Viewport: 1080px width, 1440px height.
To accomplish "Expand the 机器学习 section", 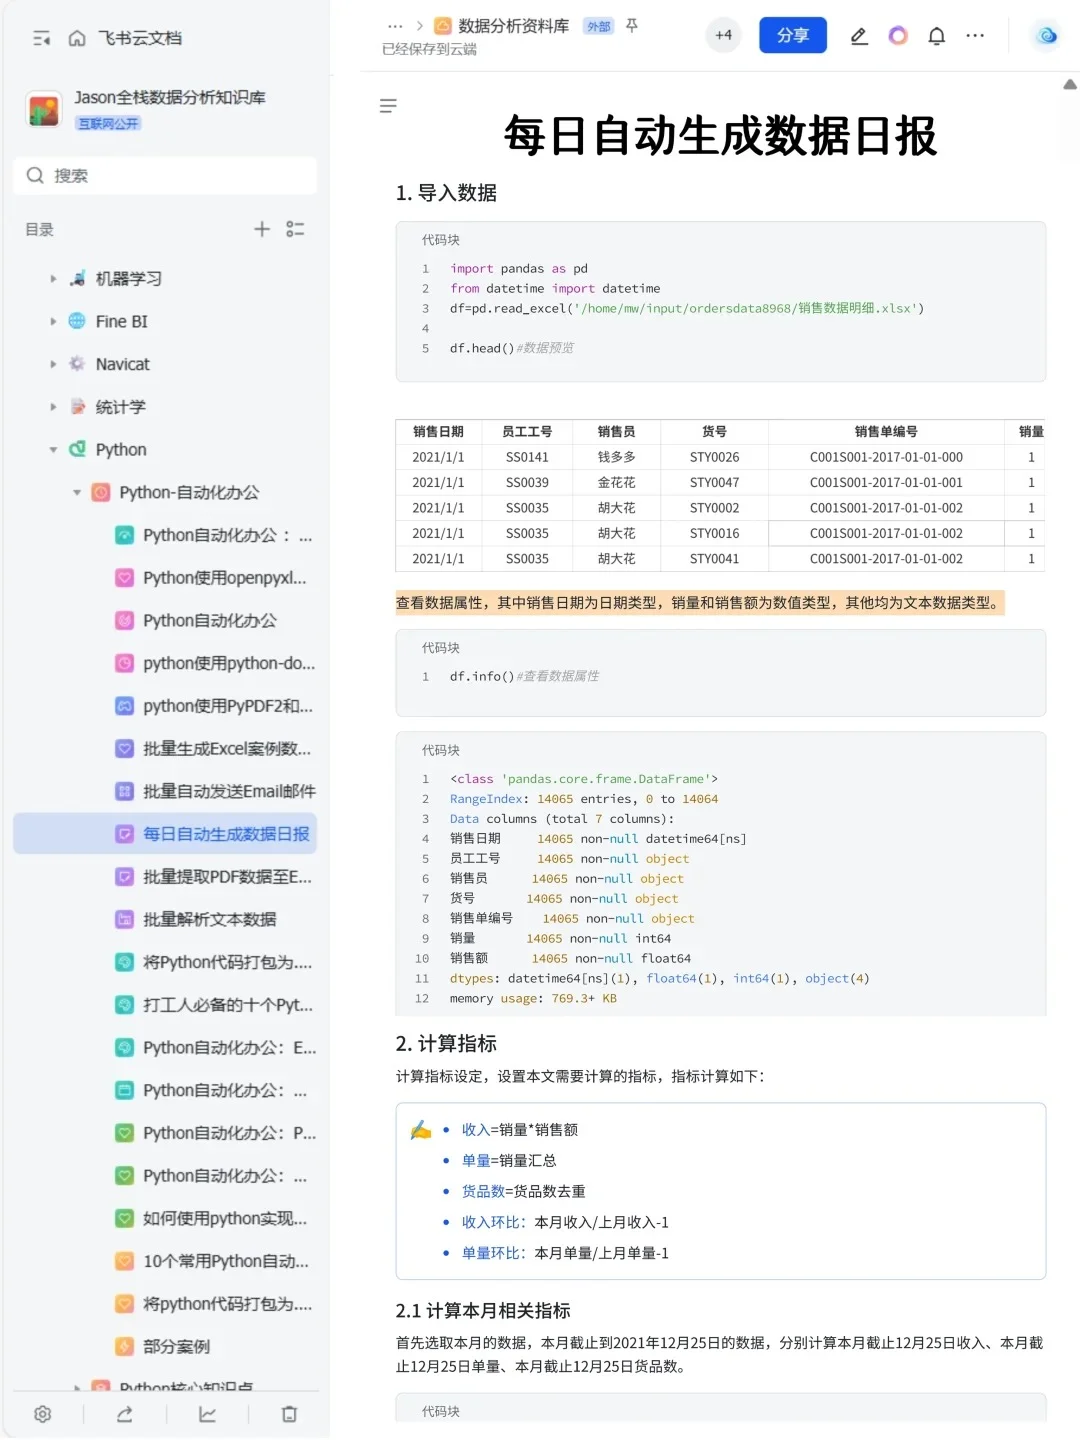I will point(53,278).
